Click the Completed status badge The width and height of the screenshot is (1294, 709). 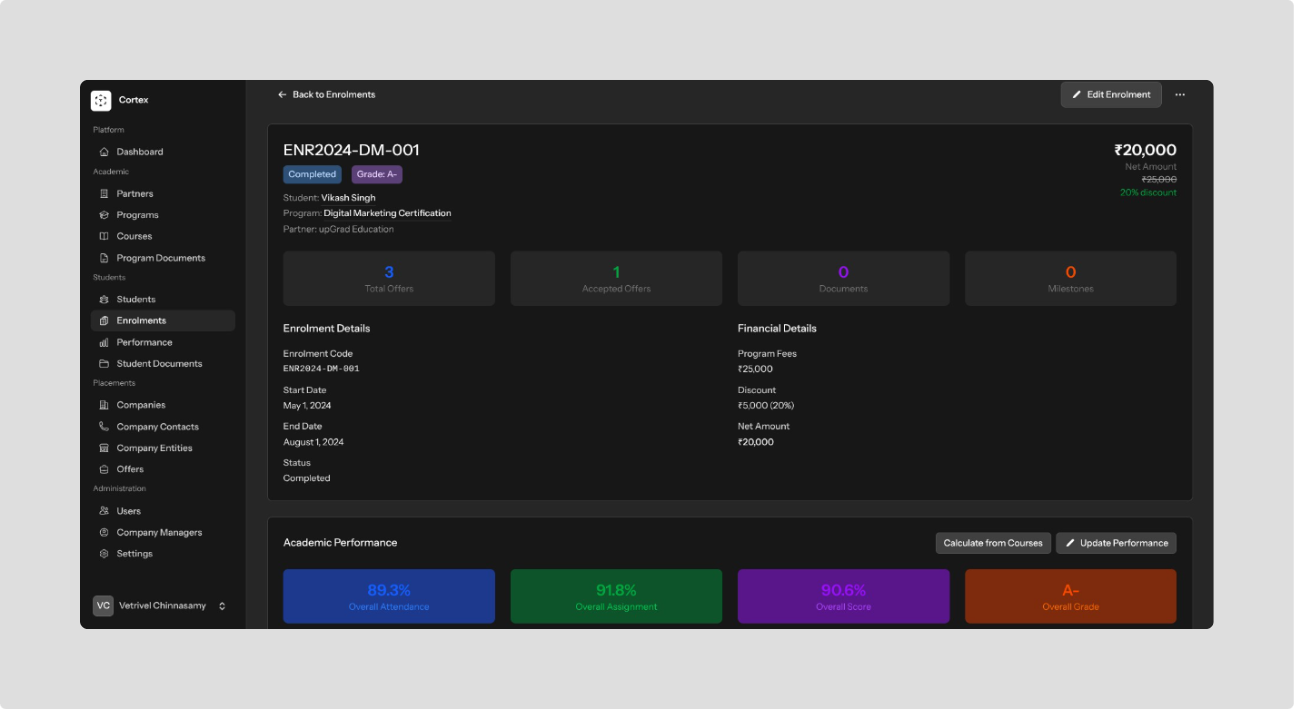(312, 174)
